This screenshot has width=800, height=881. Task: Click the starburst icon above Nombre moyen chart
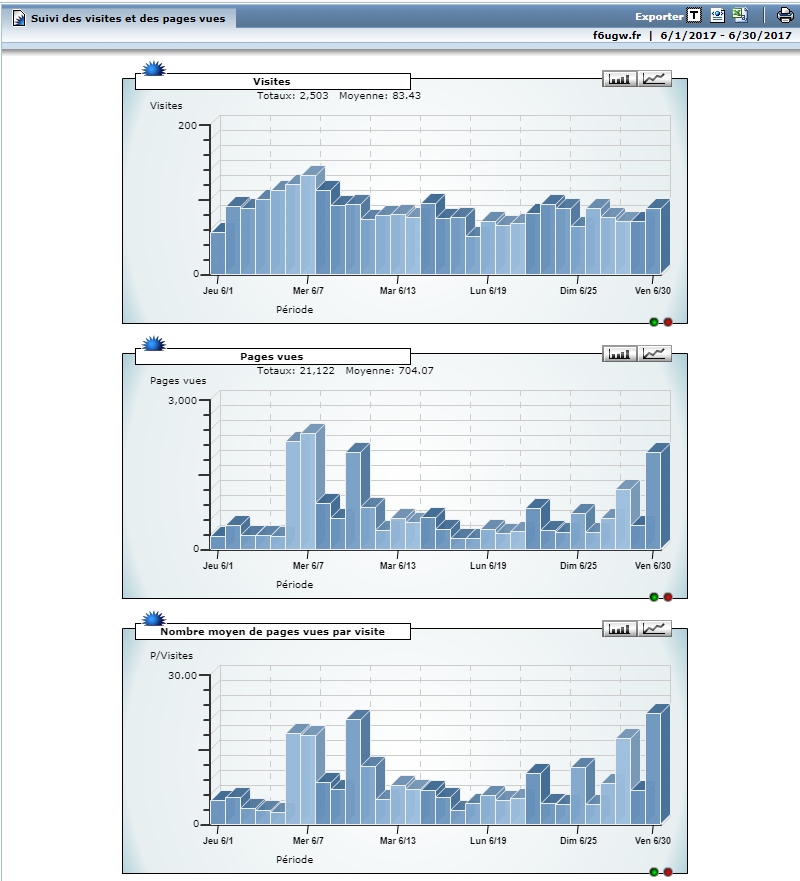tap(153, 619)
